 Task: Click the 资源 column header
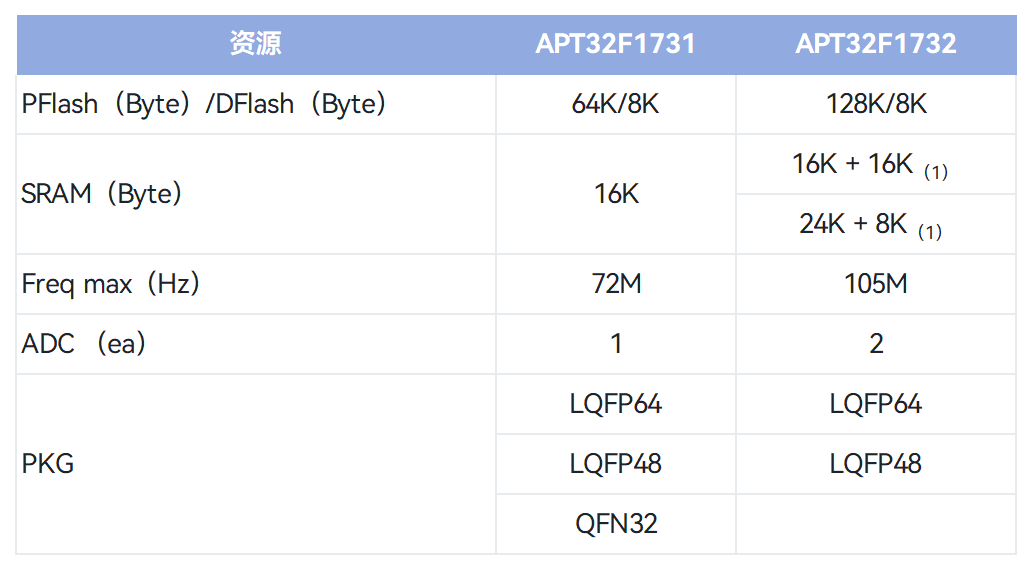[x=256, y=44]
